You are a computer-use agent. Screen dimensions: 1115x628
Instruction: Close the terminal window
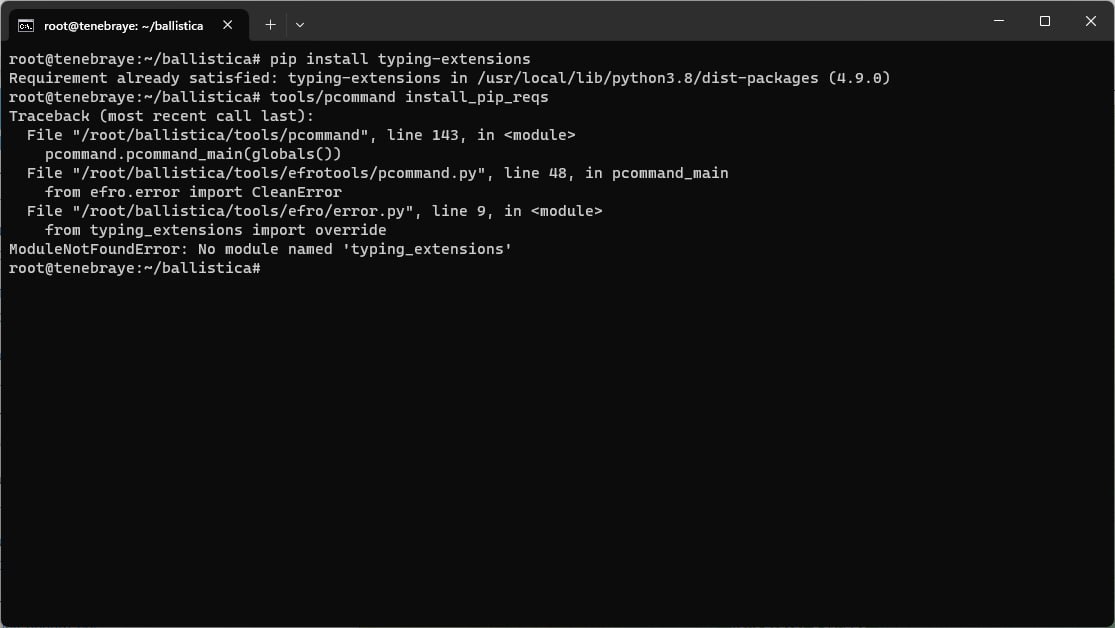pos(1090,21)
